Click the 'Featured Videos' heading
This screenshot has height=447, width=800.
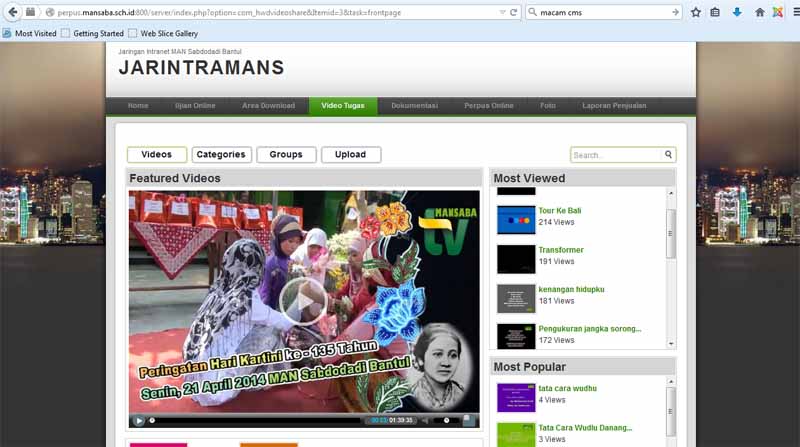pyautogui.click(x=175, y=178)
